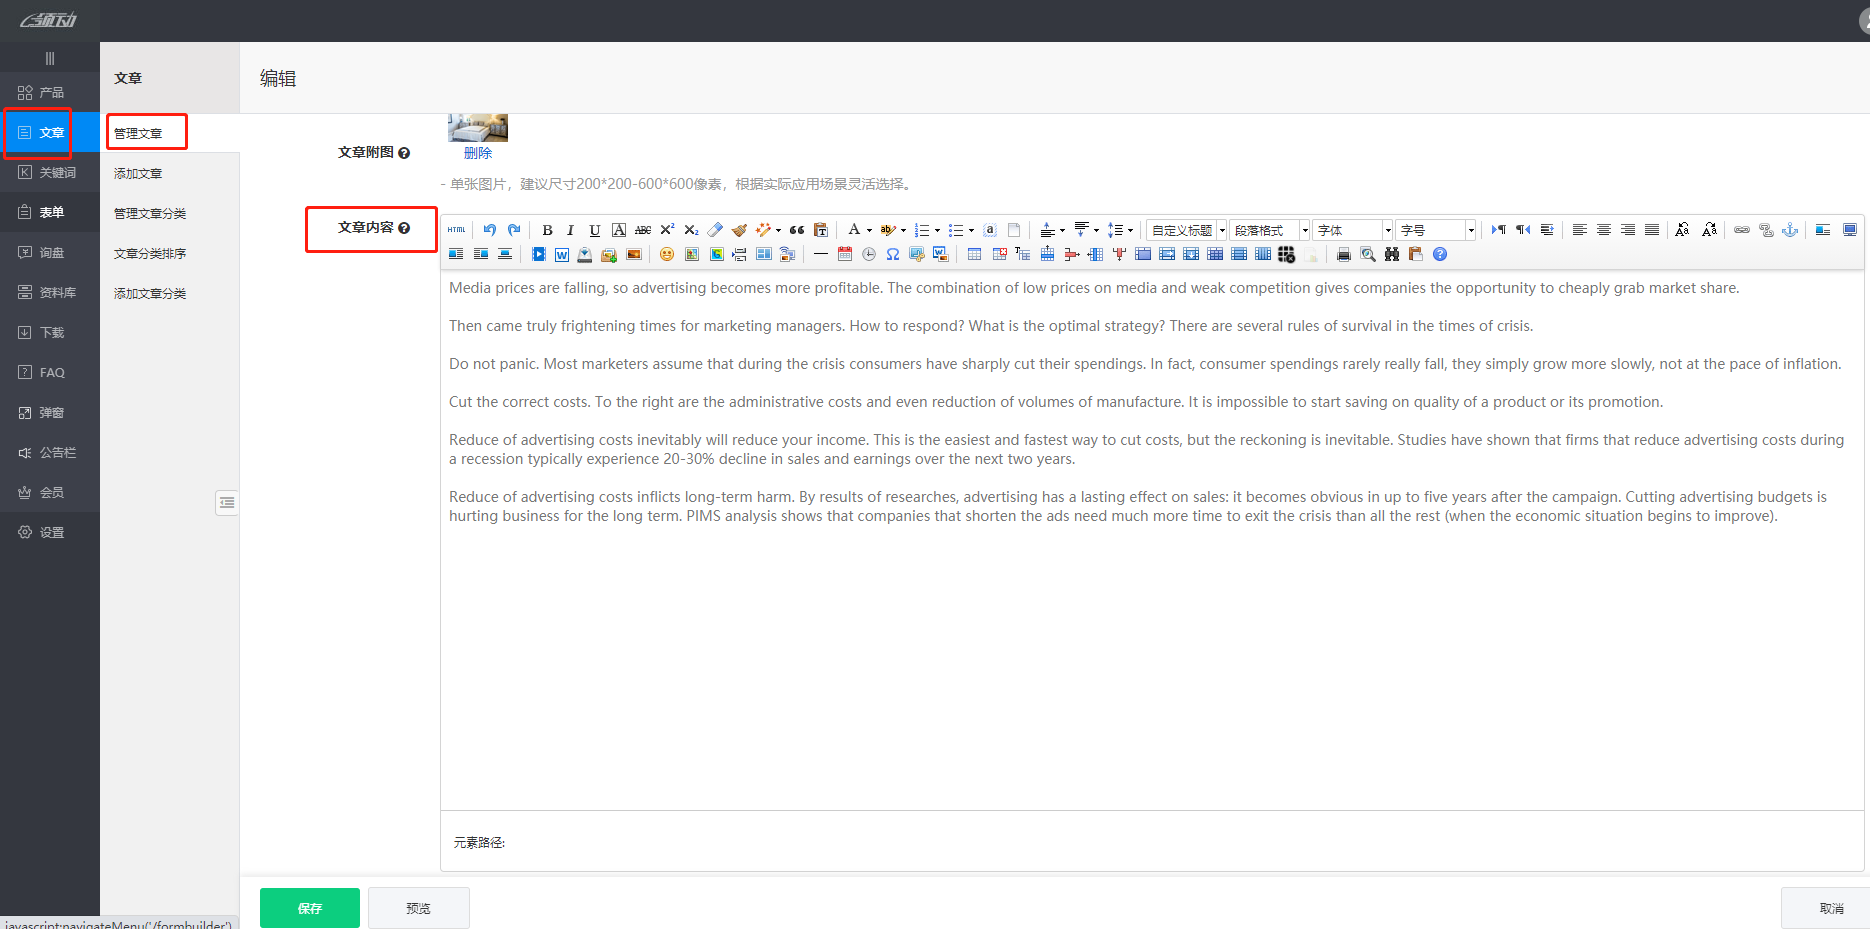The height and width of the screenshot is (929, 1870).
Task: Open find and replace binoculars icon
Action: point(1392,255)
